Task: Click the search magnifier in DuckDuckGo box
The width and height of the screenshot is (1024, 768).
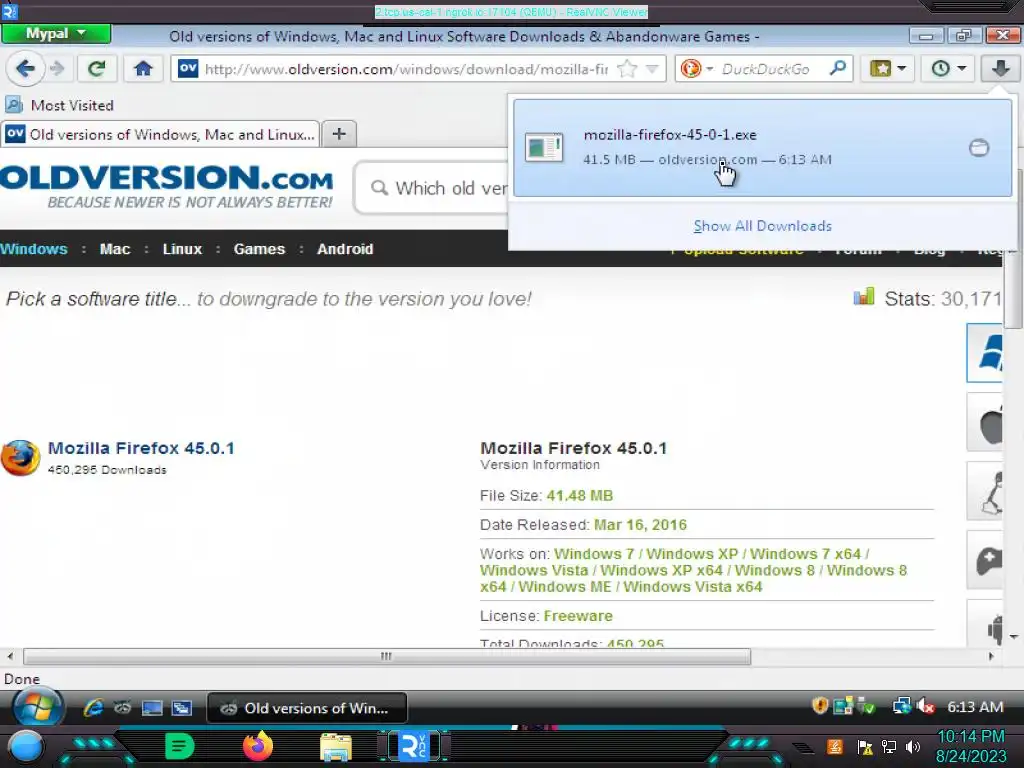Action: tap(838, 68)
